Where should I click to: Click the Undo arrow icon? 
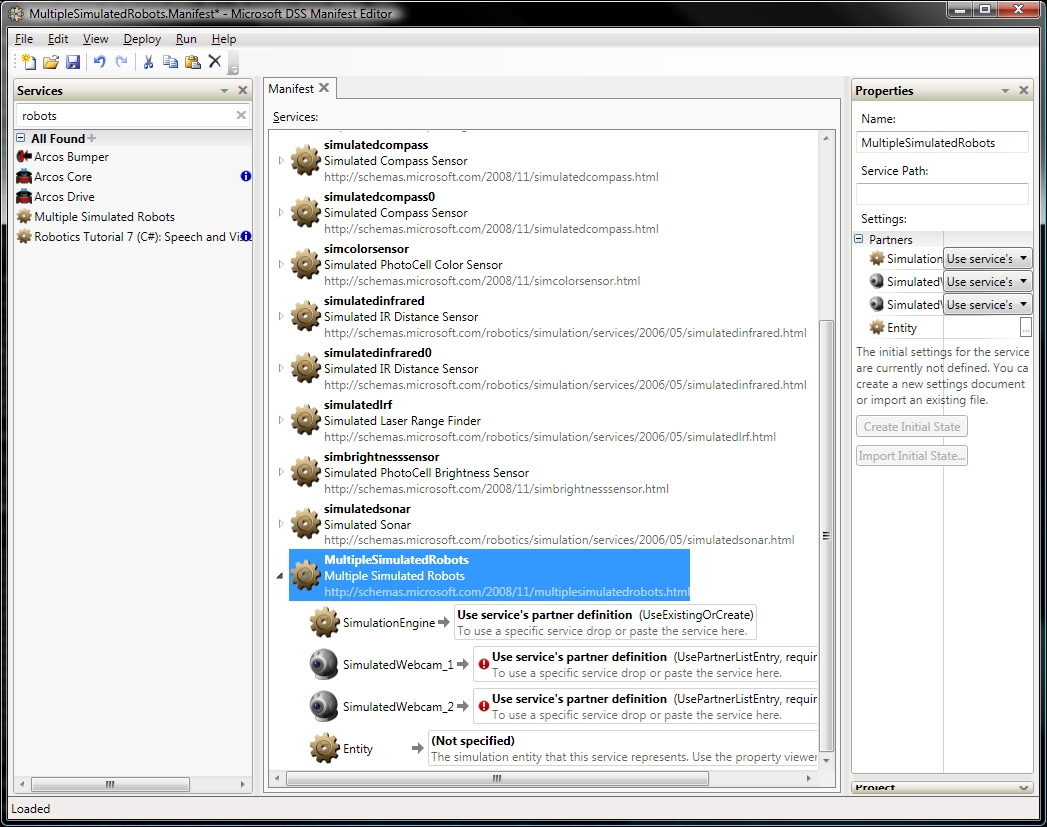click(x=99, y=62)
